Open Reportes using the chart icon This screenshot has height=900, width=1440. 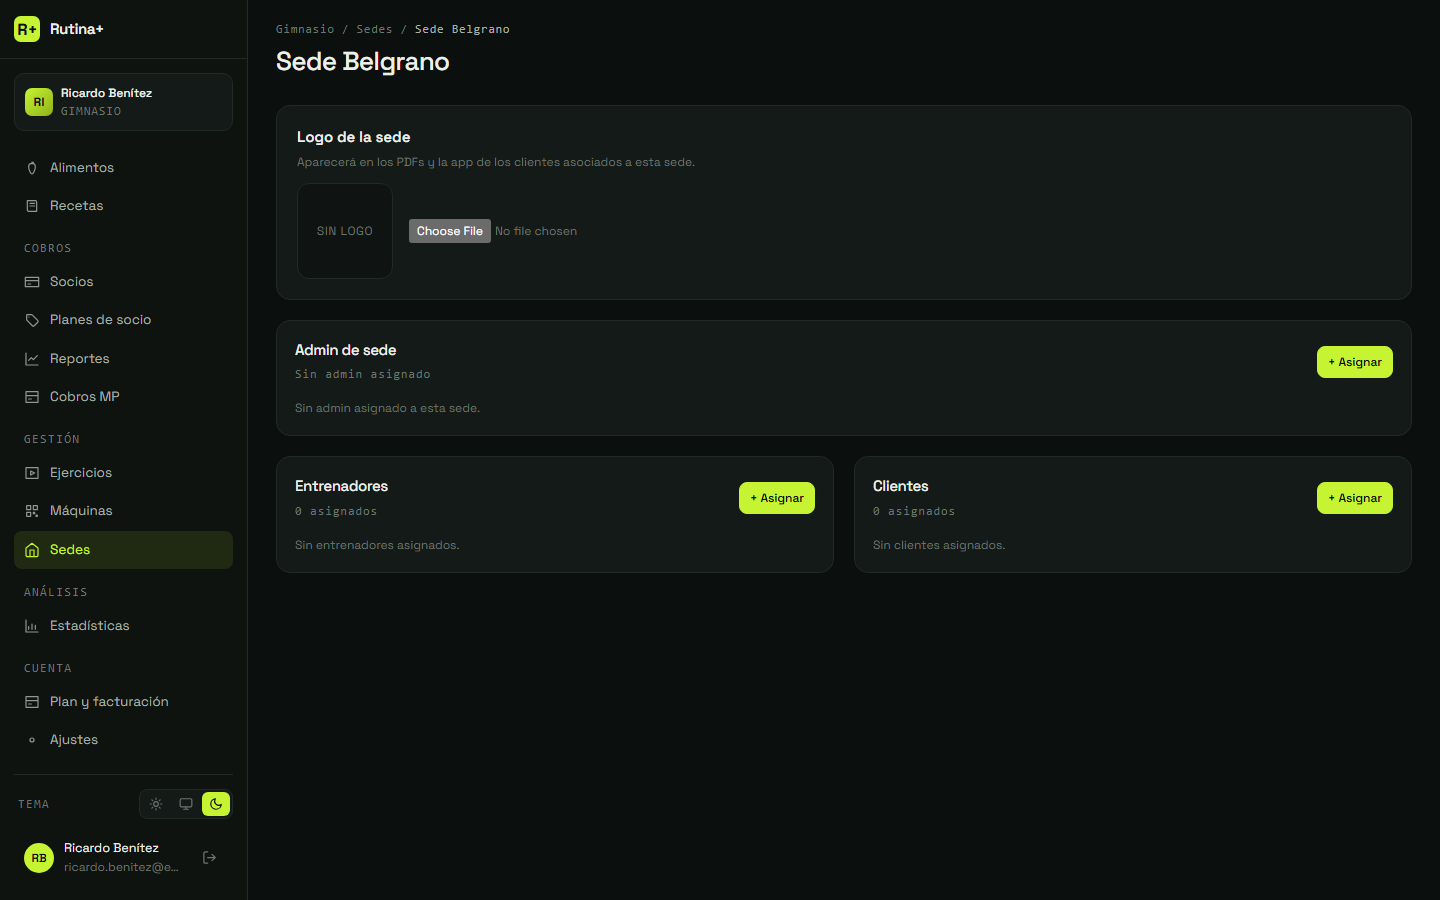tap(32, 359)
